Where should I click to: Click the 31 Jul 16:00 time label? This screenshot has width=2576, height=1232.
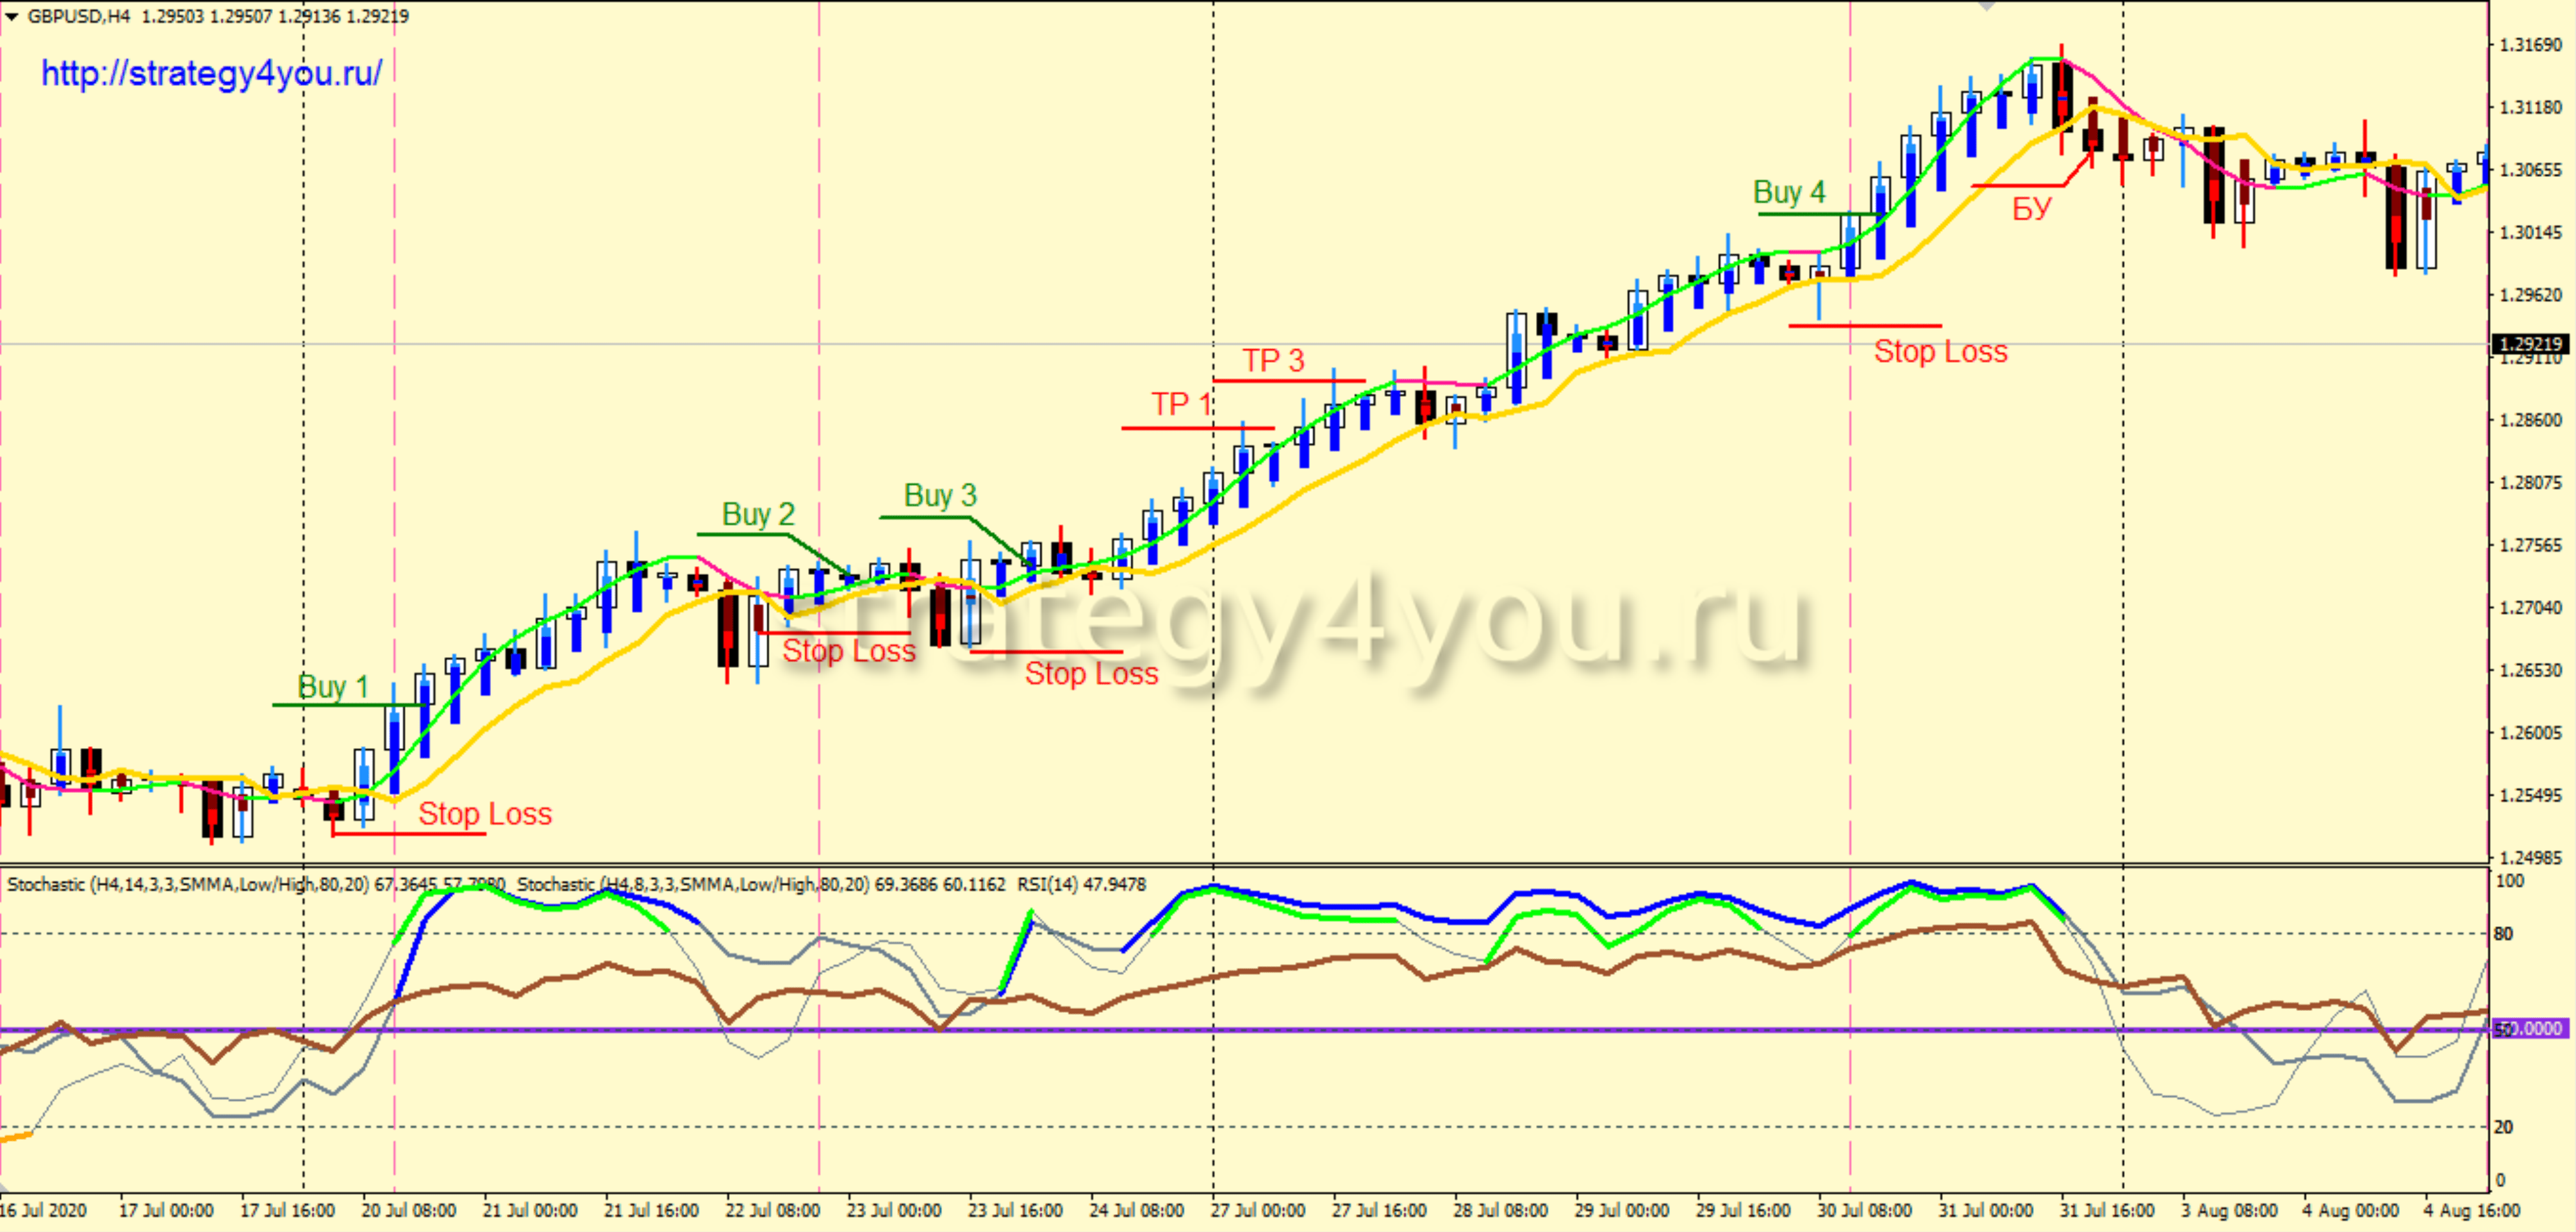tap(2106, 1211)
